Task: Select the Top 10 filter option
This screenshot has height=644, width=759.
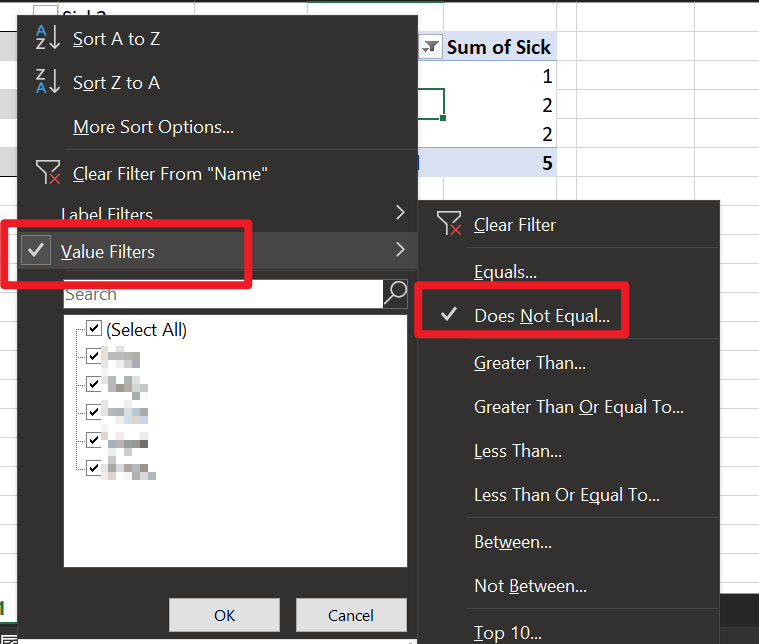Action: [x=508, y=632]
